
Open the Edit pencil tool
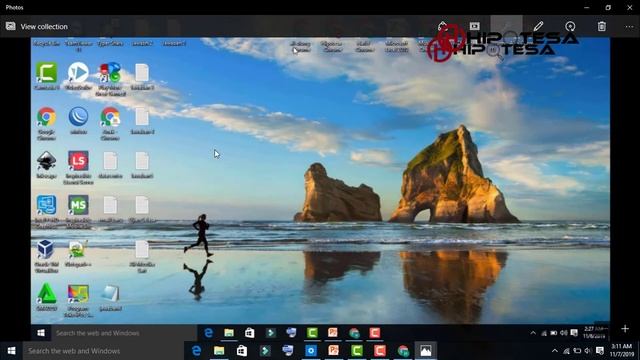click(x=538, y=27)
